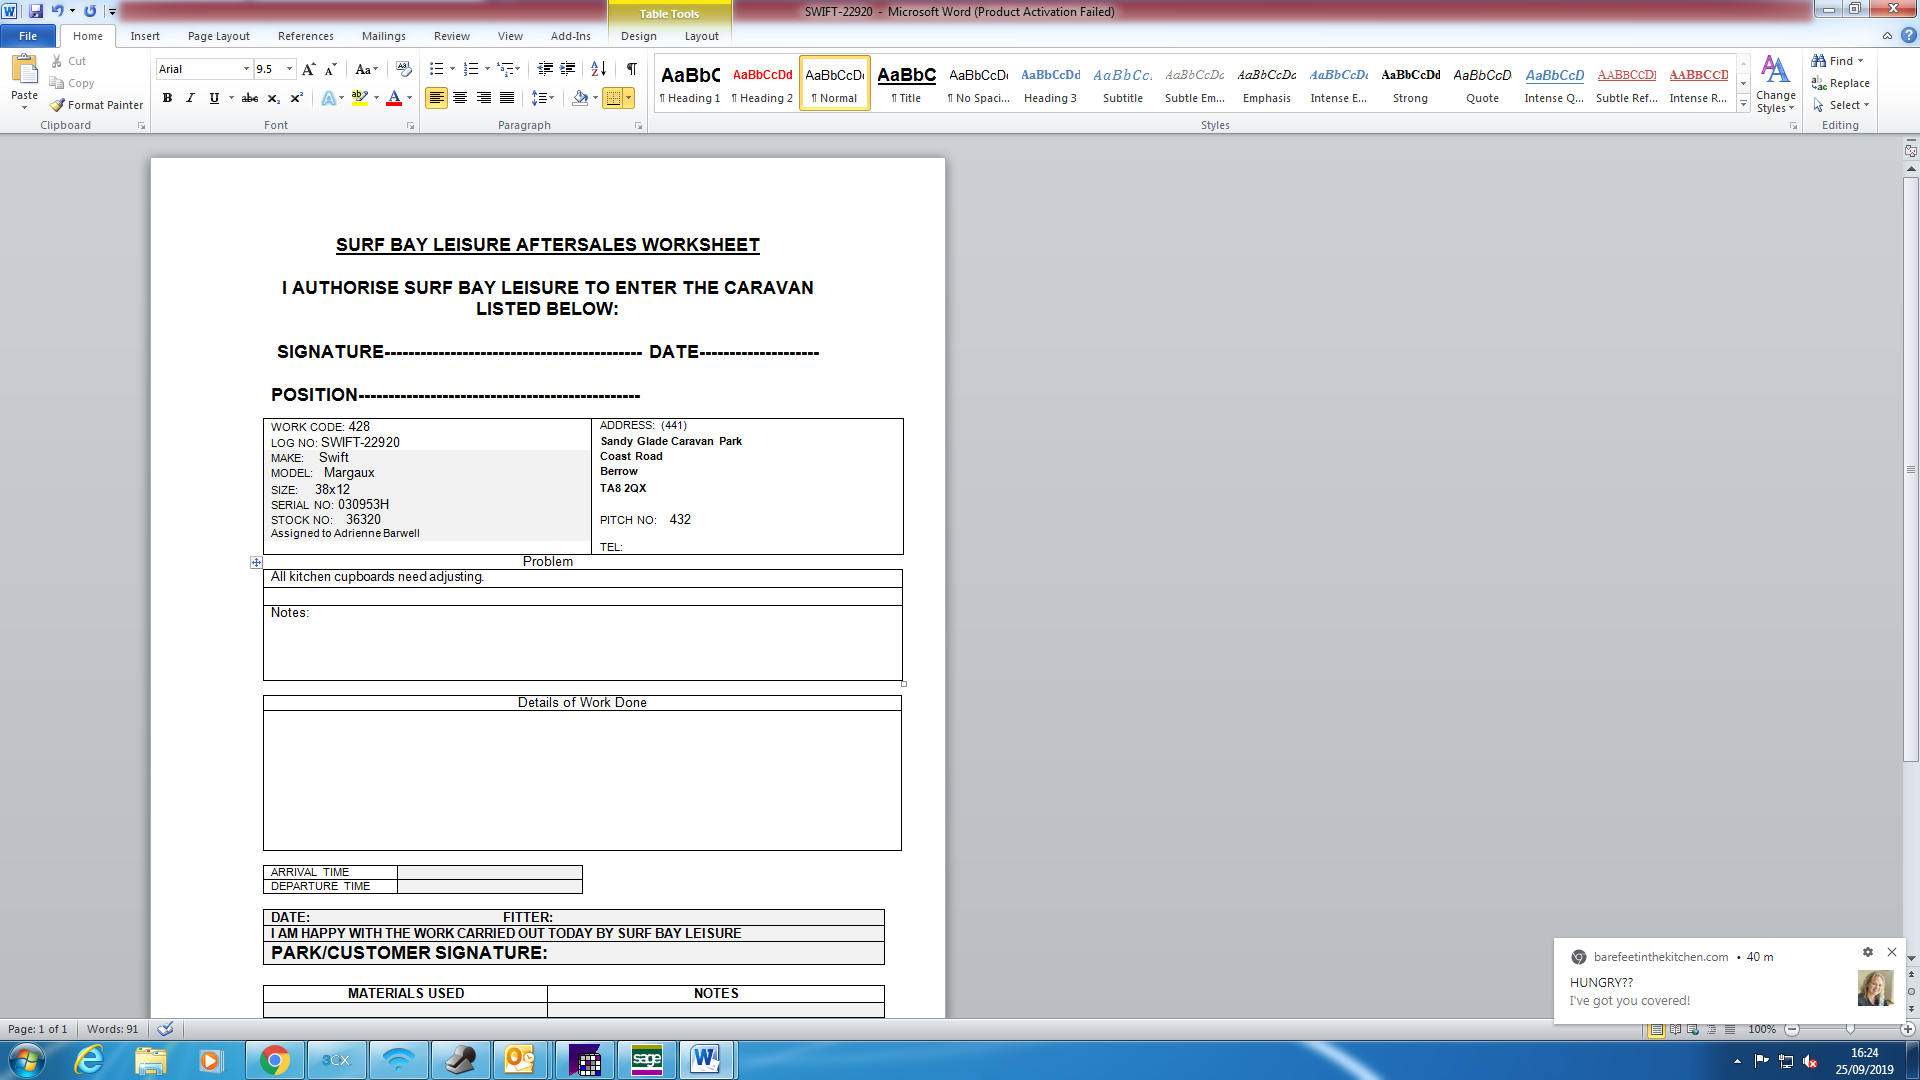Click the font color red swatch button
This screenshot has width=1920, height=1080.
click(394, 98)
